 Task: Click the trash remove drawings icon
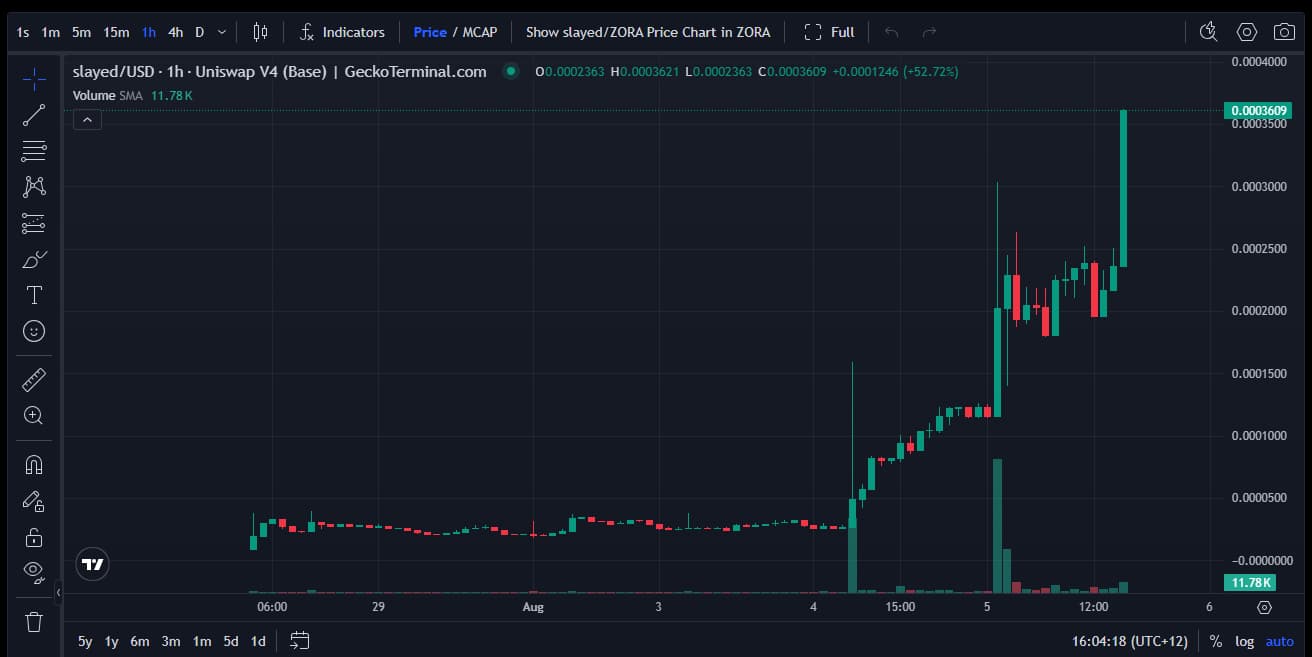click(x=34, y=622)
